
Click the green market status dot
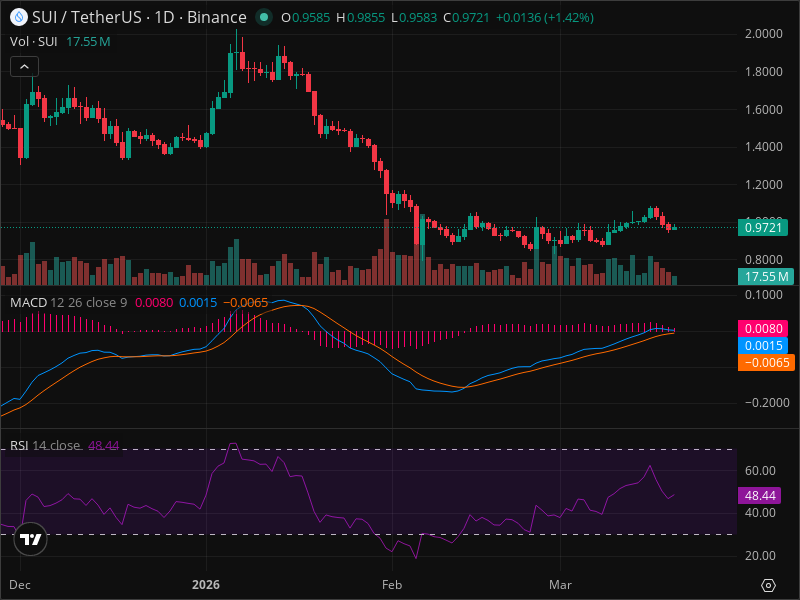coord(264,17)
